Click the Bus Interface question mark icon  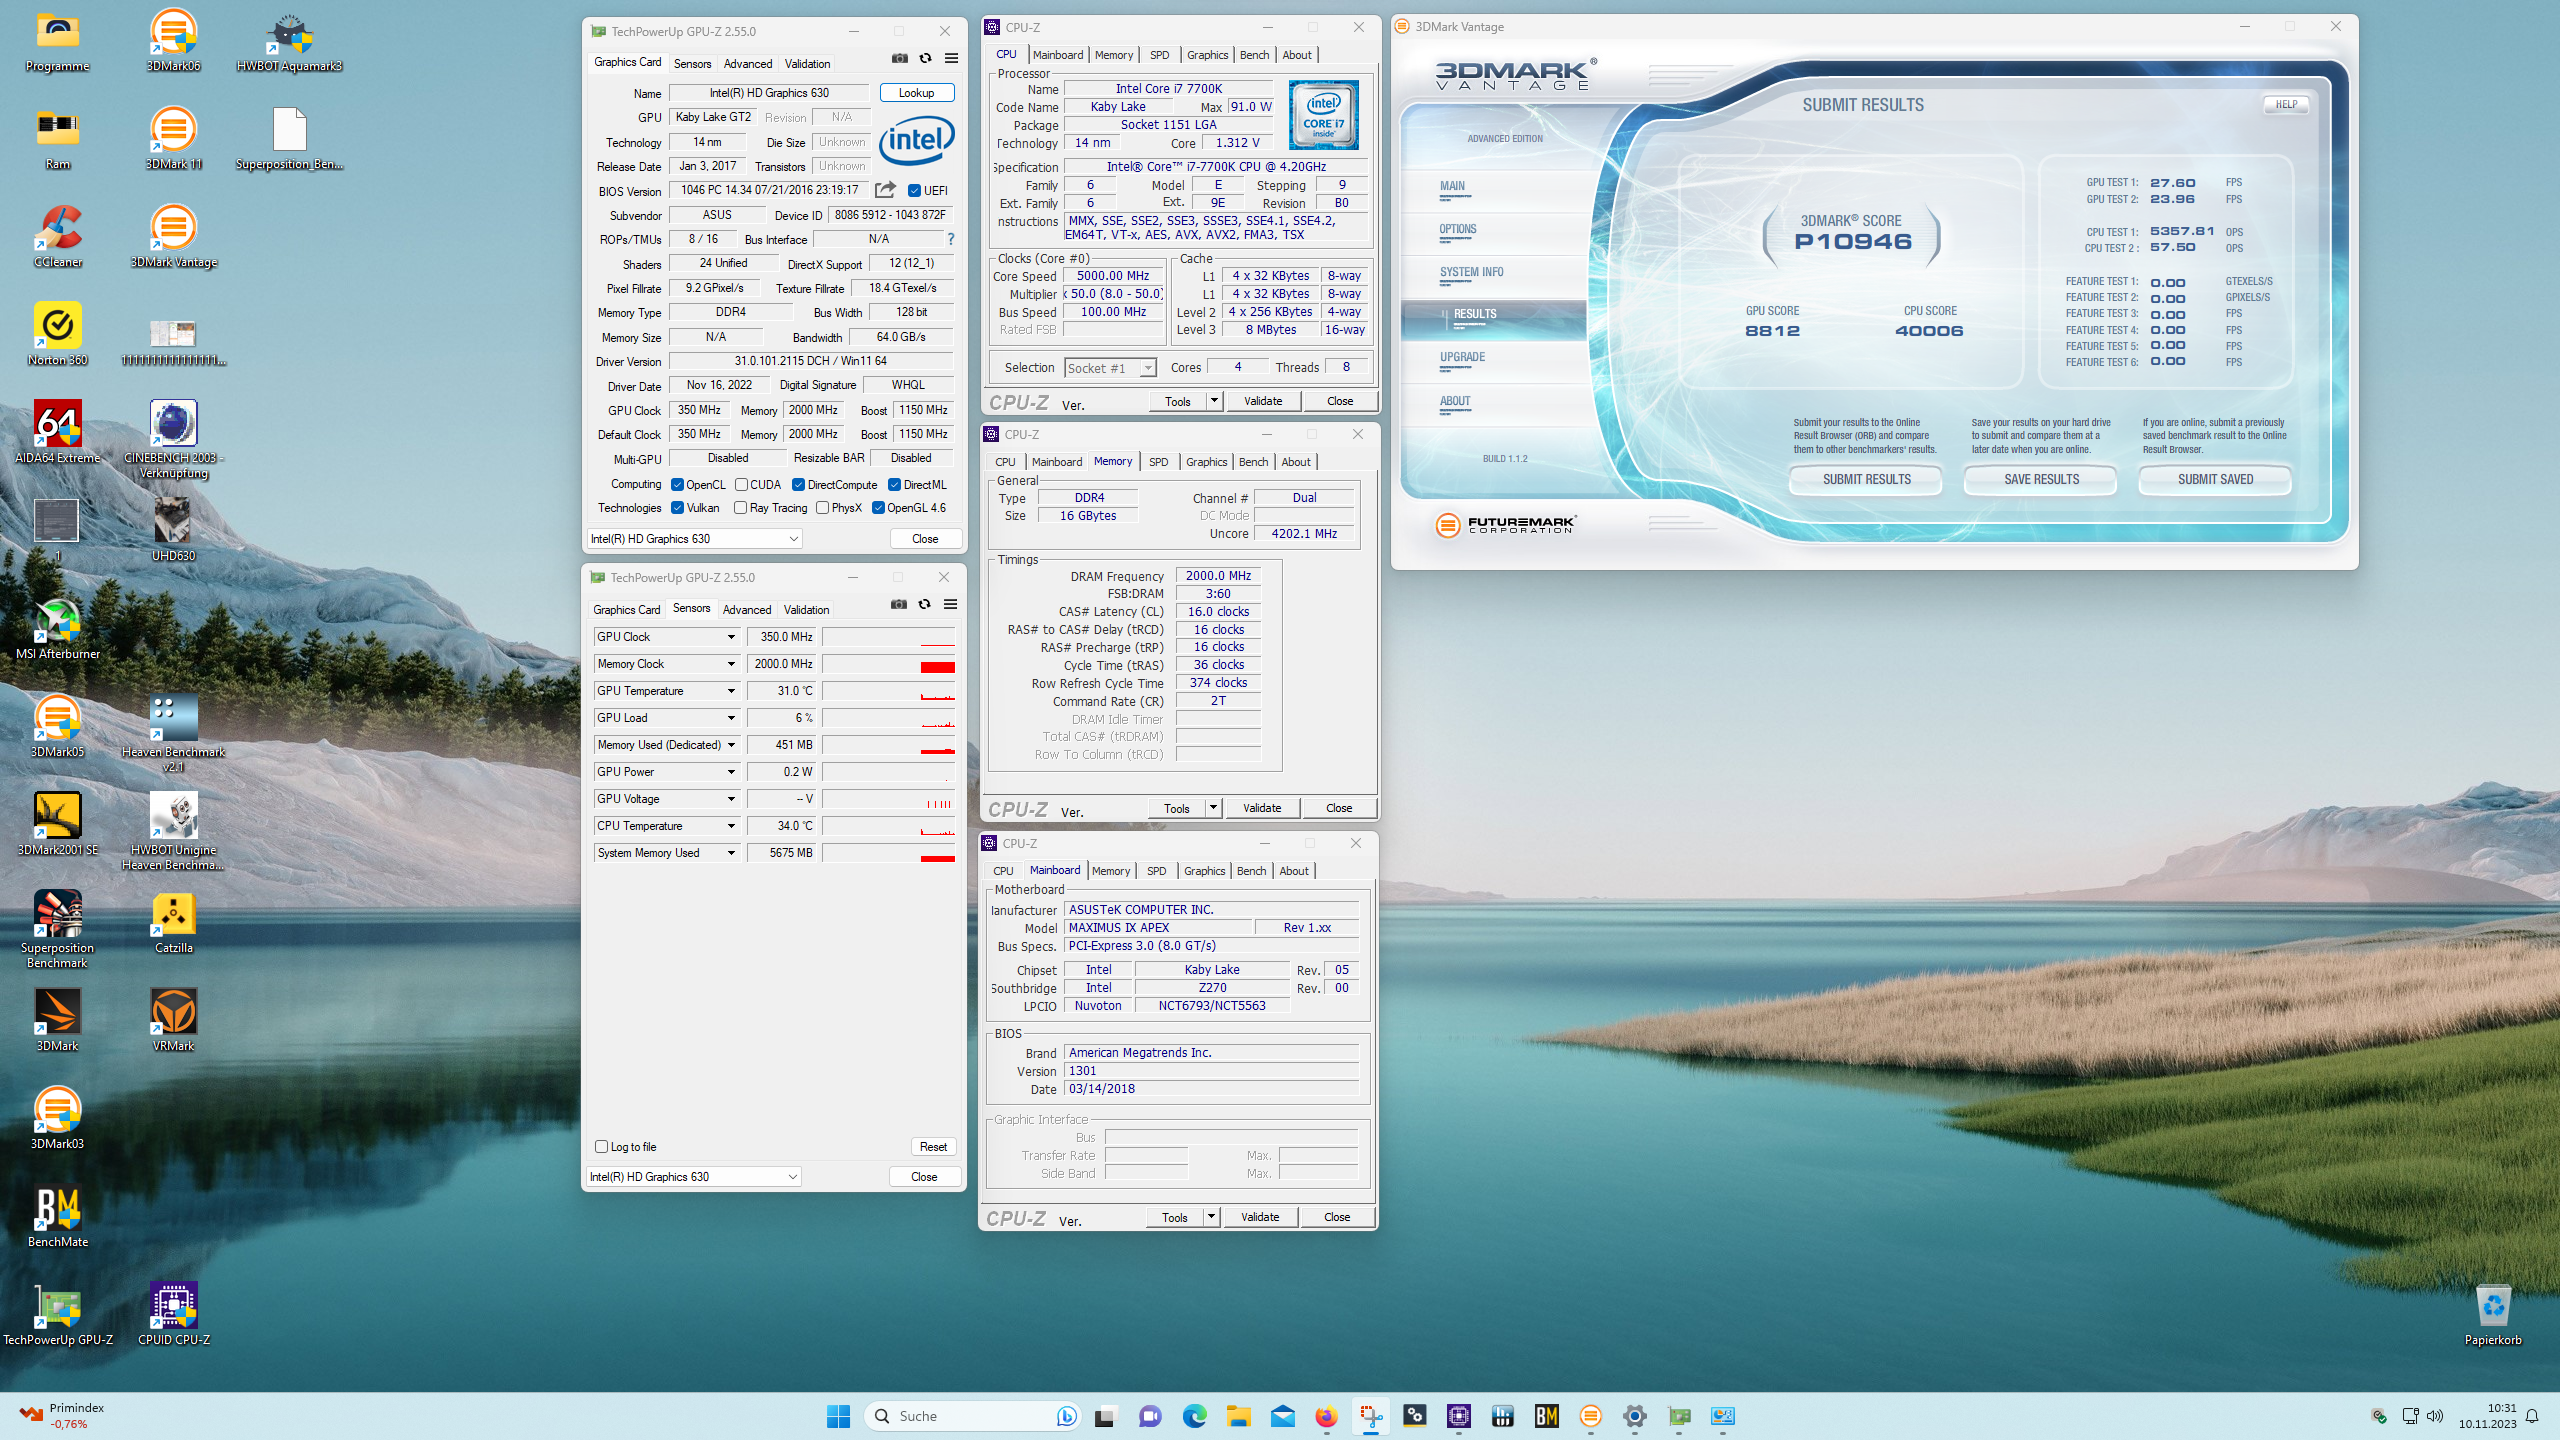click(x=951, y=239)
